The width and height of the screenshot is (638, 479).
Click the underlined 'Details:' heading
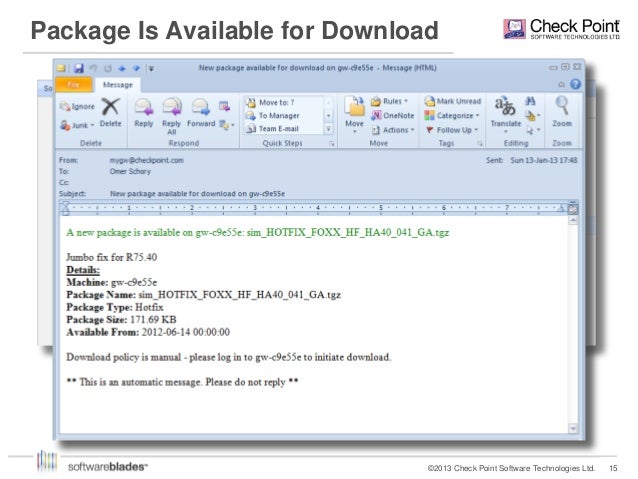[x=83, y=270]
